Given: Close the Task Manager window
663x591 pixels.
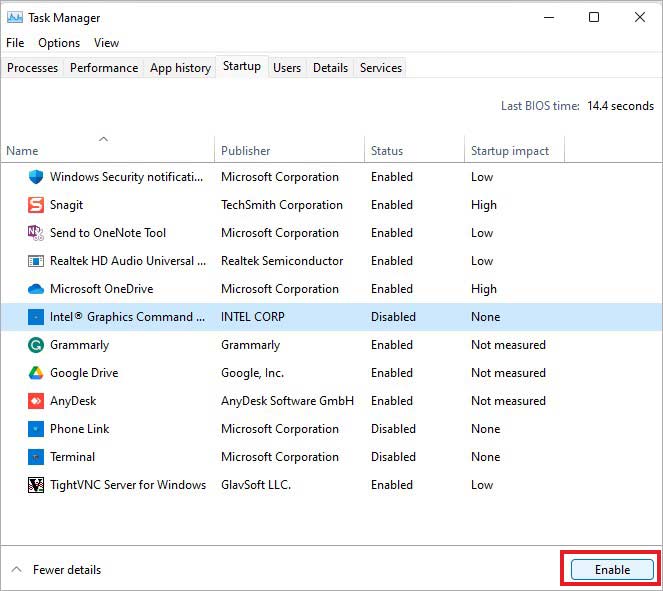Looking at the screenshot, I should click(640, 17).
